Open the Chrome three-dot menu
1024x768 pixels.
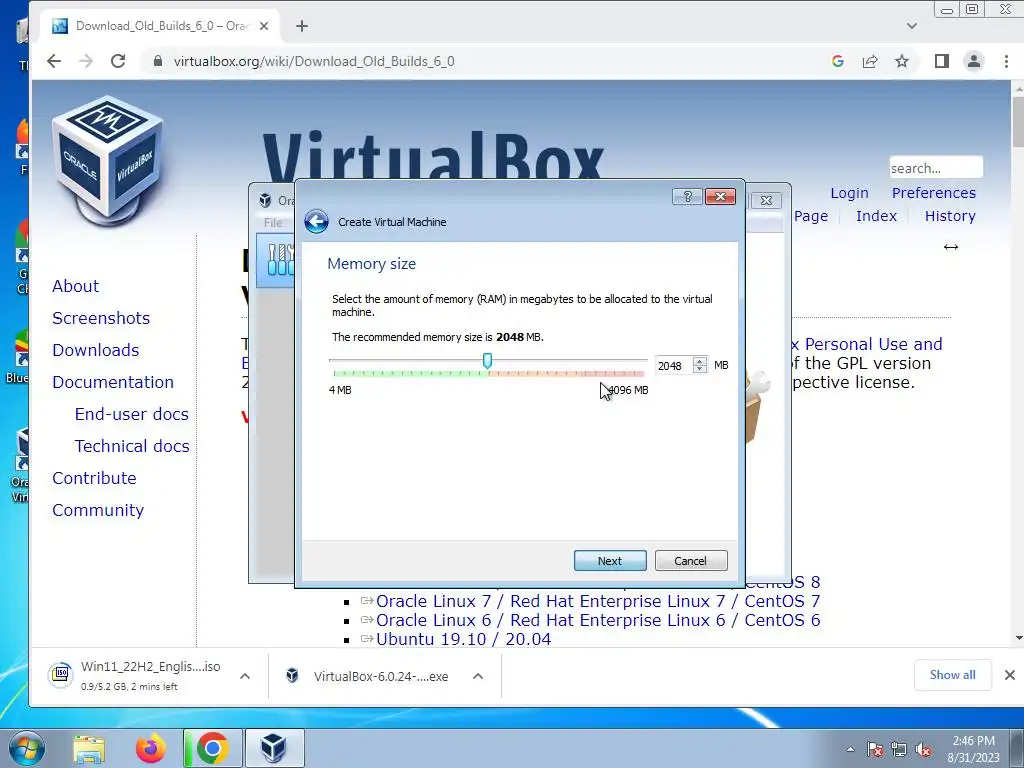pos(1006,61)
